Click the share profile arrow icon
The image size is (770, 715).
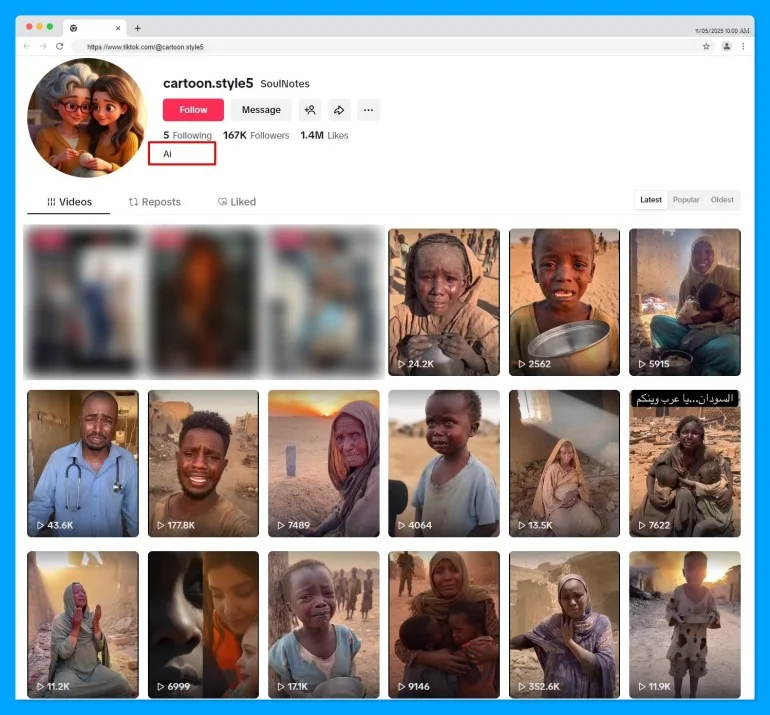[339, 110]
